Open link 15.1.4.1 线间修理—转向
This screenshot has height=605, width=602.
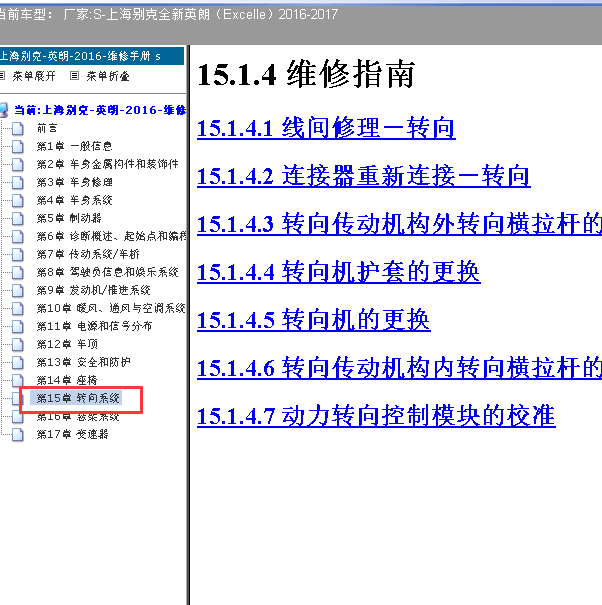coord(326,128)
